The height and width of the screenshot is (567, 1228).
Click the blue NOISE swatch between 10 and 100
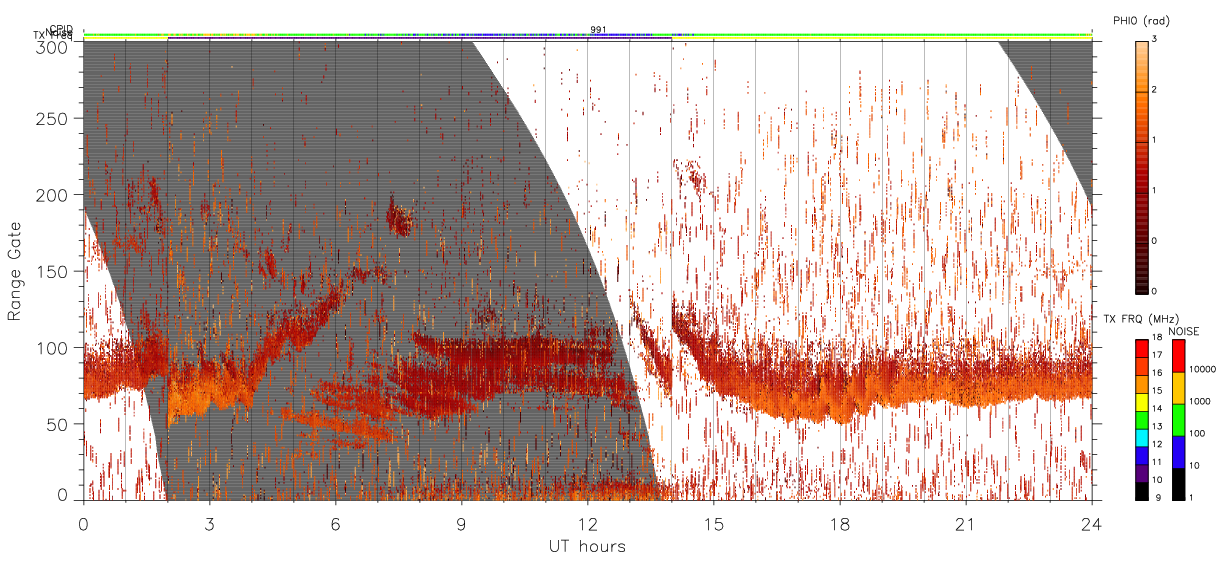pos(1178,452)
